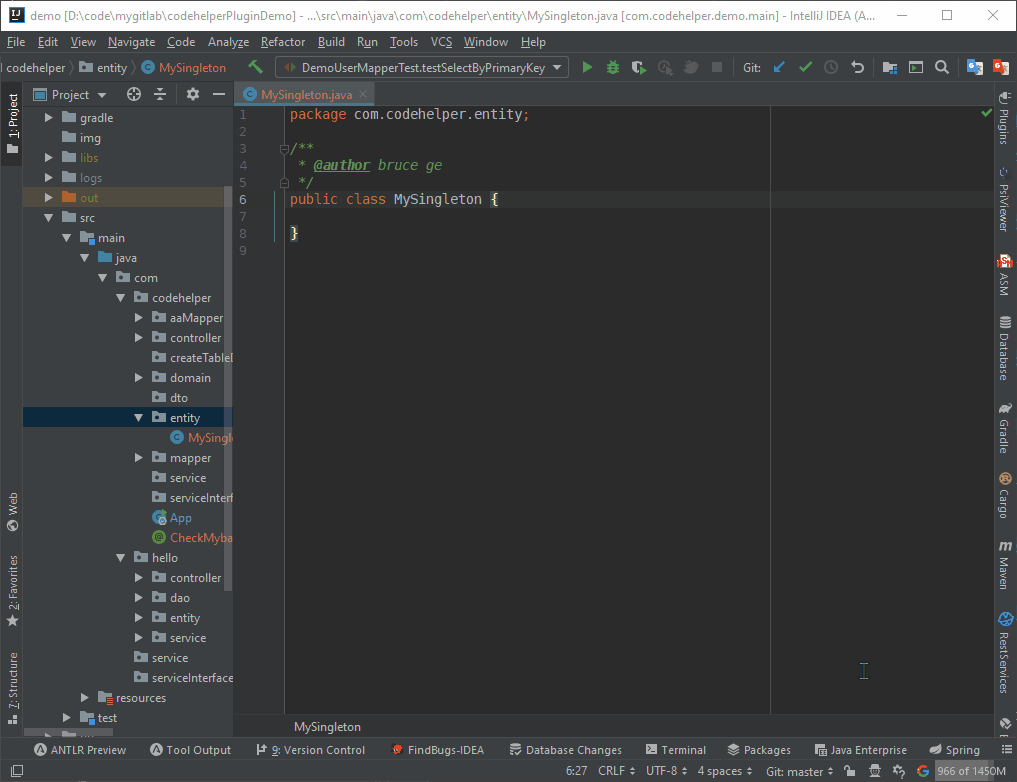This screenshot has height=782, width=1017.
Task: Collapse the codehelper entity package
Action: (138, 418)
